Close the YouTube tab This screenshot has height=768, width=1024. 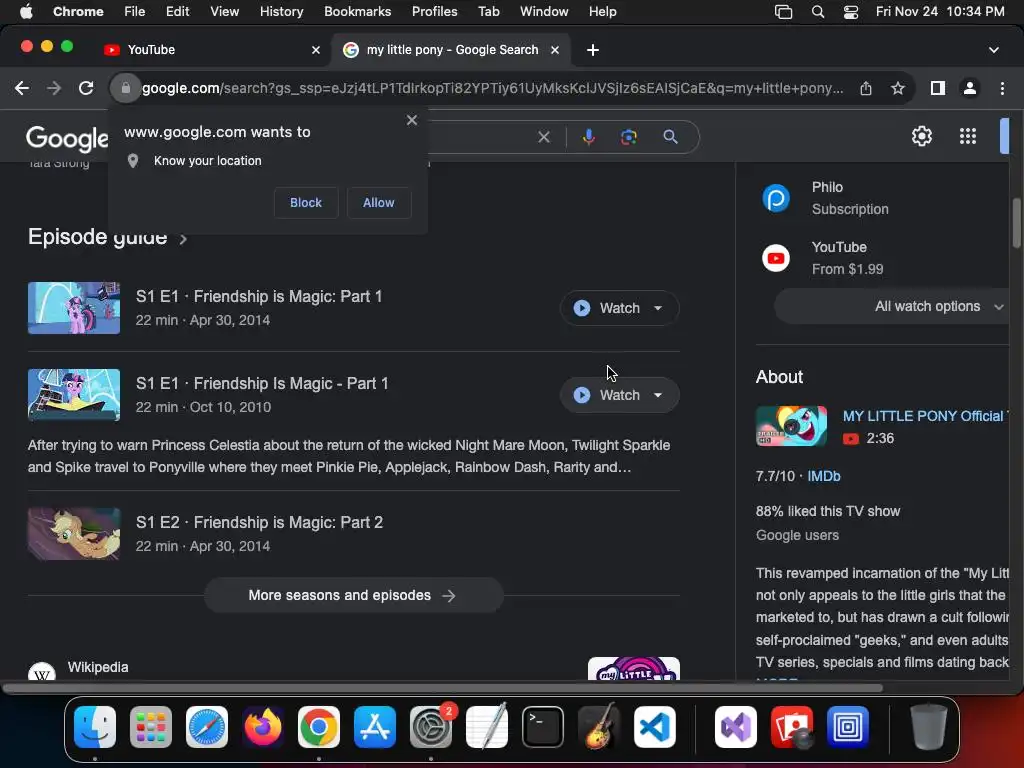point(315,50)
